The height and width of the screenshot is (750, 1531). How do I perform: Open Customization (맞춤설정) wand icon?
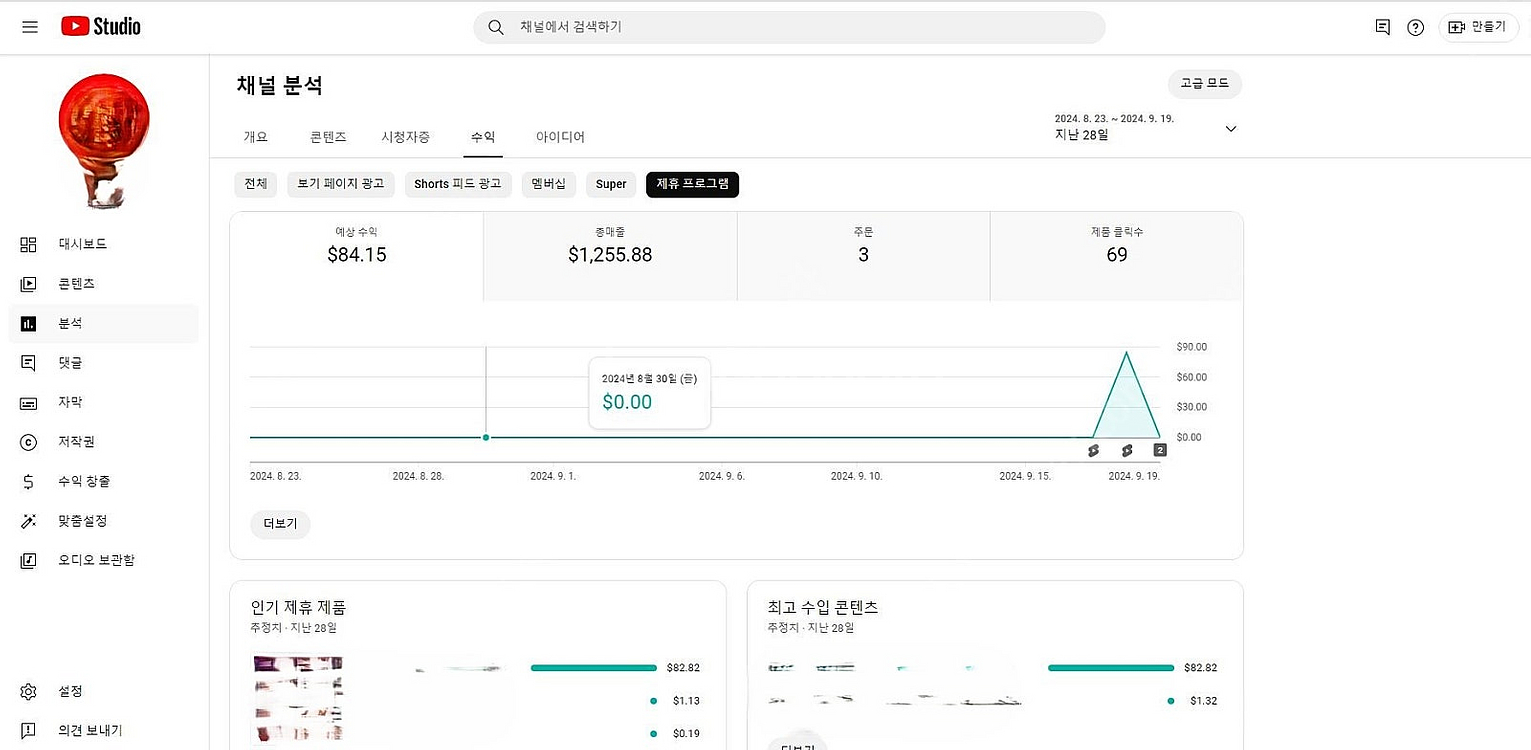(x=28, y=521)
